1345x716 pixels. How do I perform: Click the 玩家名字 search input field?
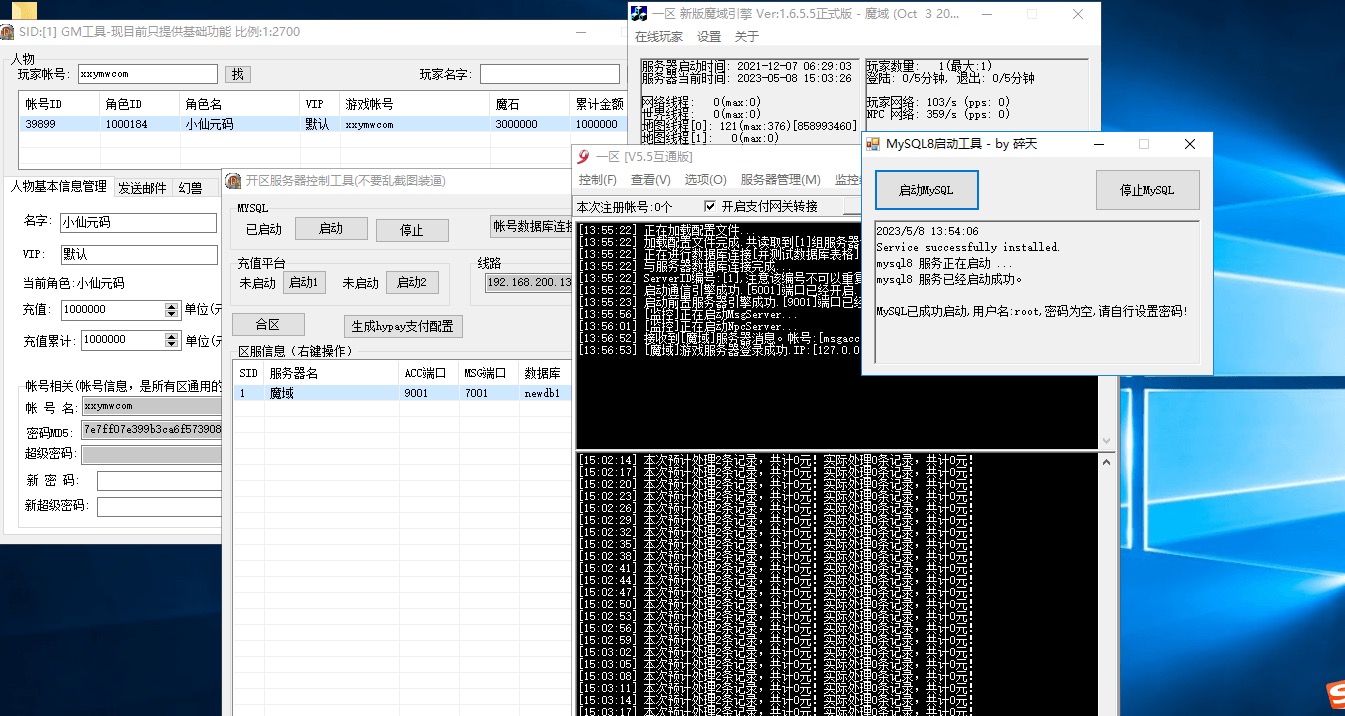coord(549,74)
